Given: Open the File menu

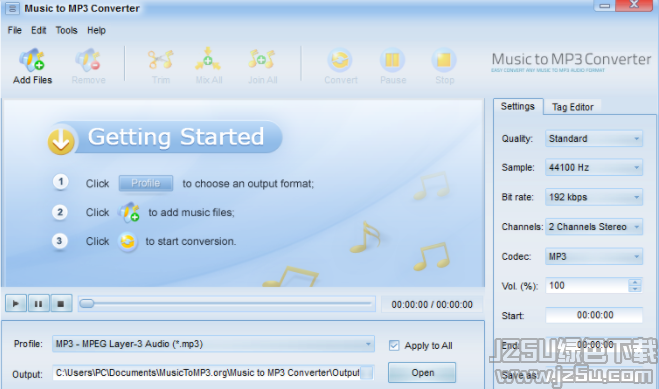Looking at the screenshot, I should click(14, 30).
